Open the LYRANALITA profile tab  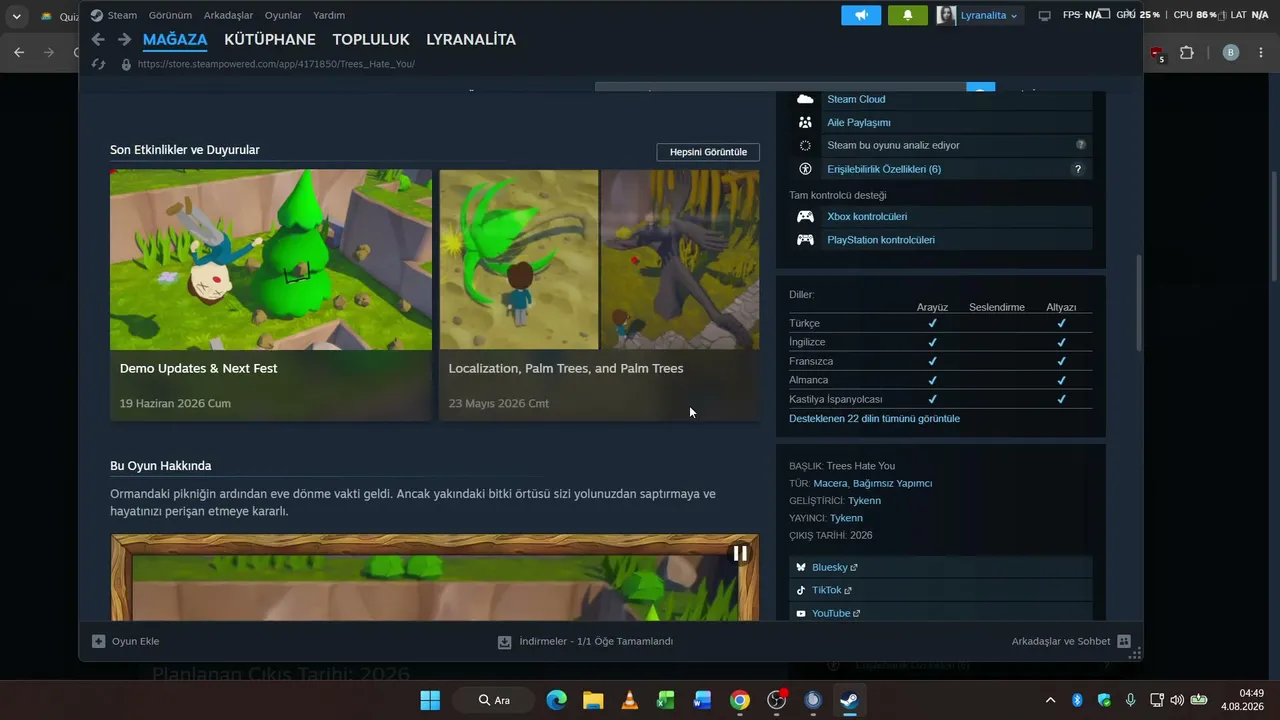click(x=471, y=40)
